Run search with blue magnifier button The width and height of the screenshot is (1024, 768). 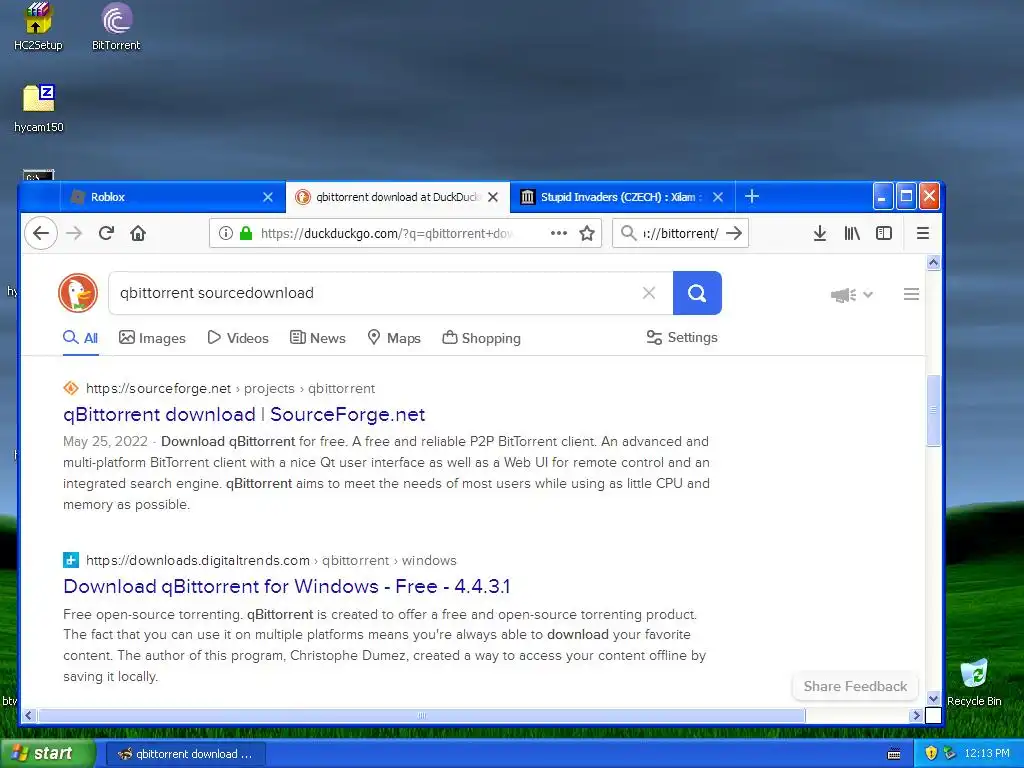pos(697,293)
